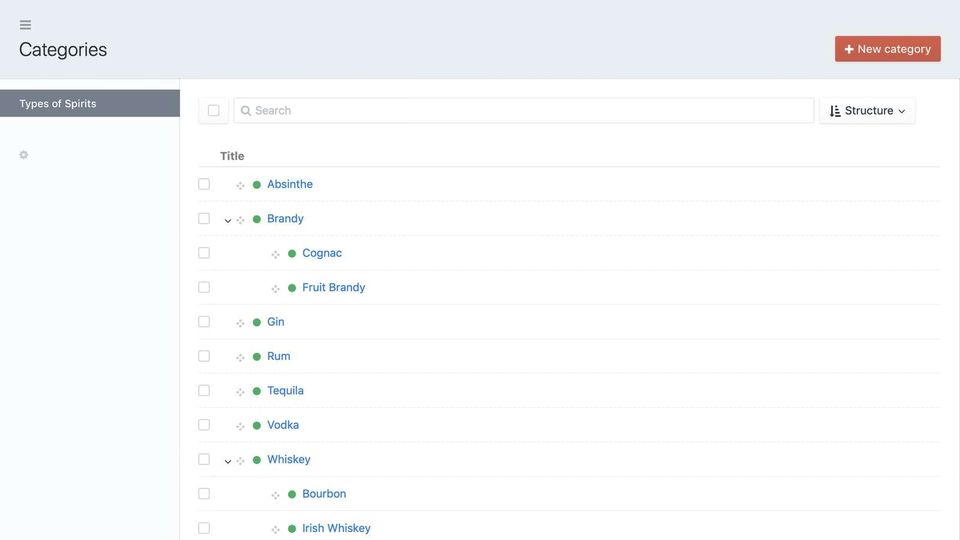Open the Bourbon category
The image size is (960, 540).
tap(324, 493)
